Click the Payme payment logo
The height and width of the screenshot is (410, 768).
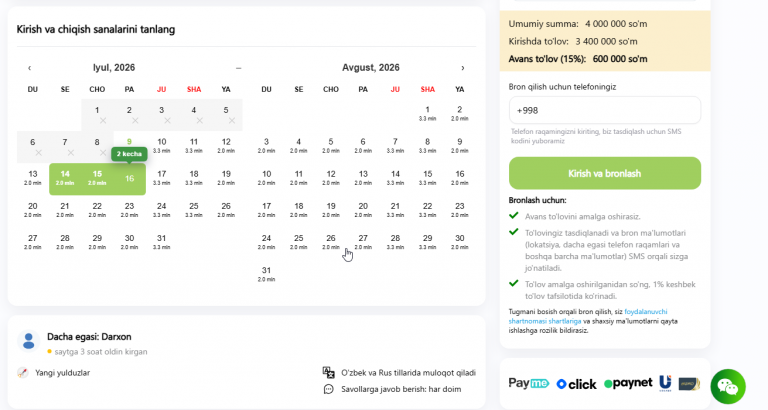tap(528, 383)
